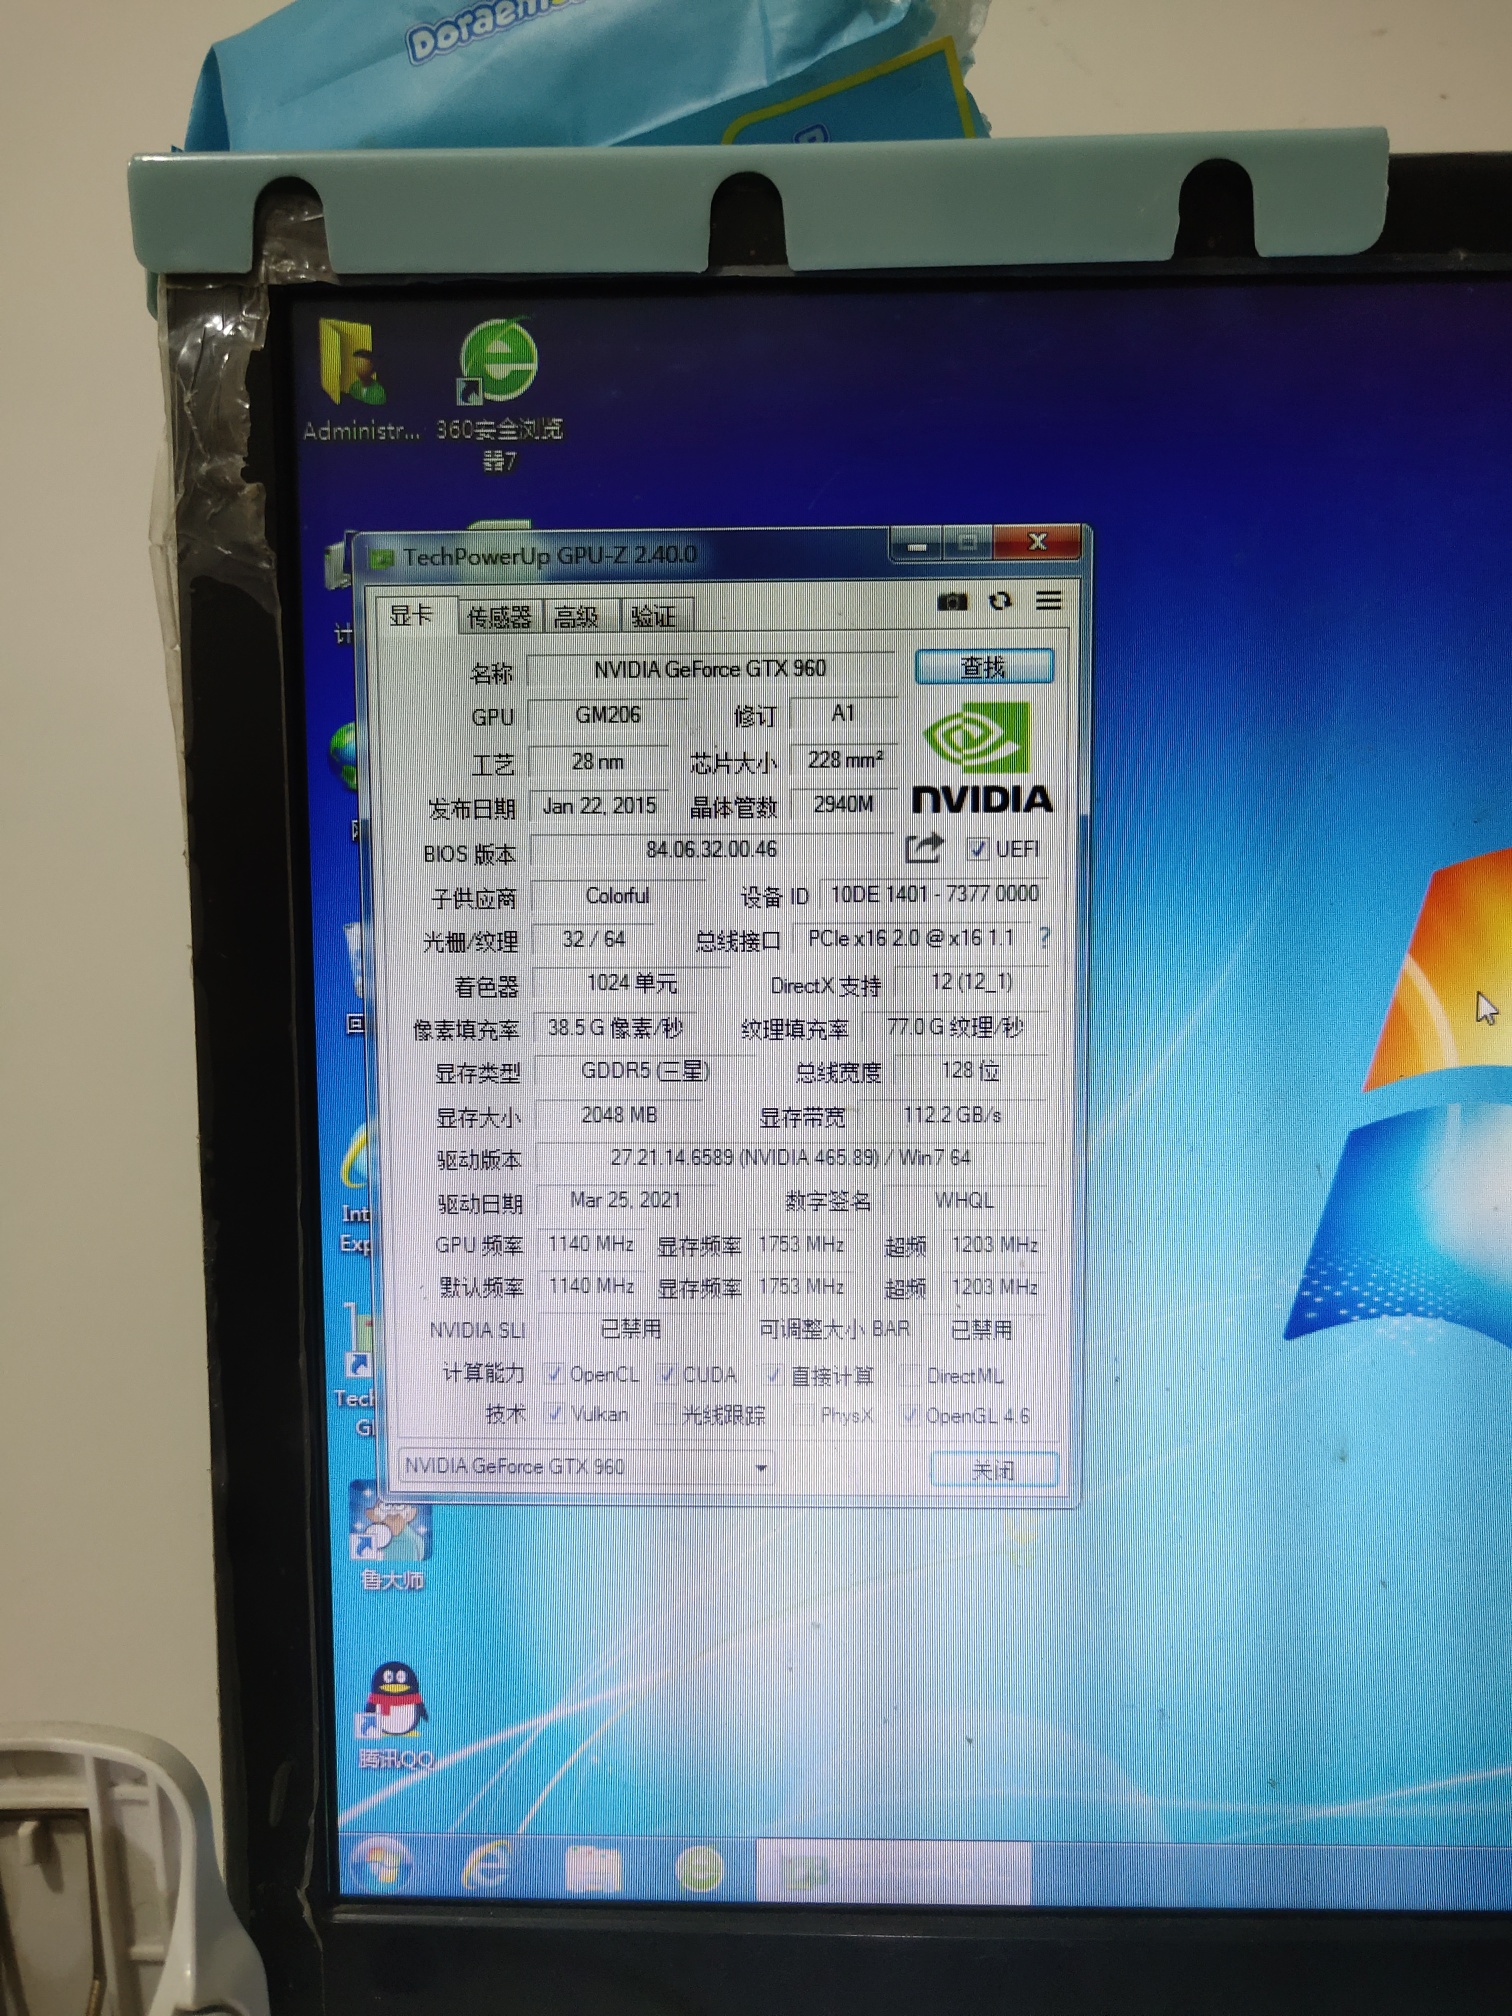Toggle the DirectML checkbox

[909, 1376]
